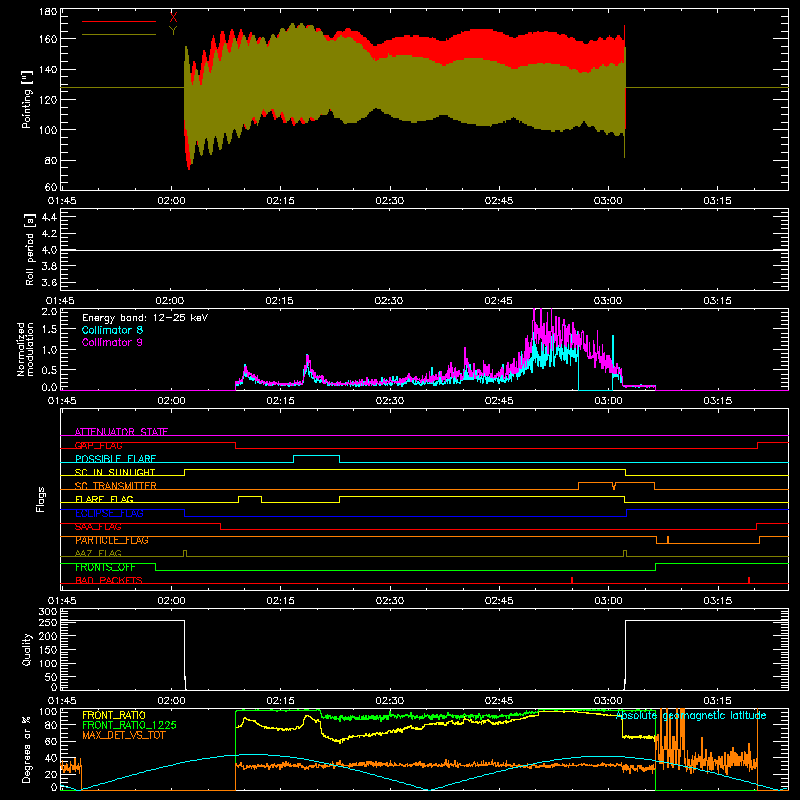800x800 pixels.
Task: Click the Roll period [s] axis title
Action: 29,249
